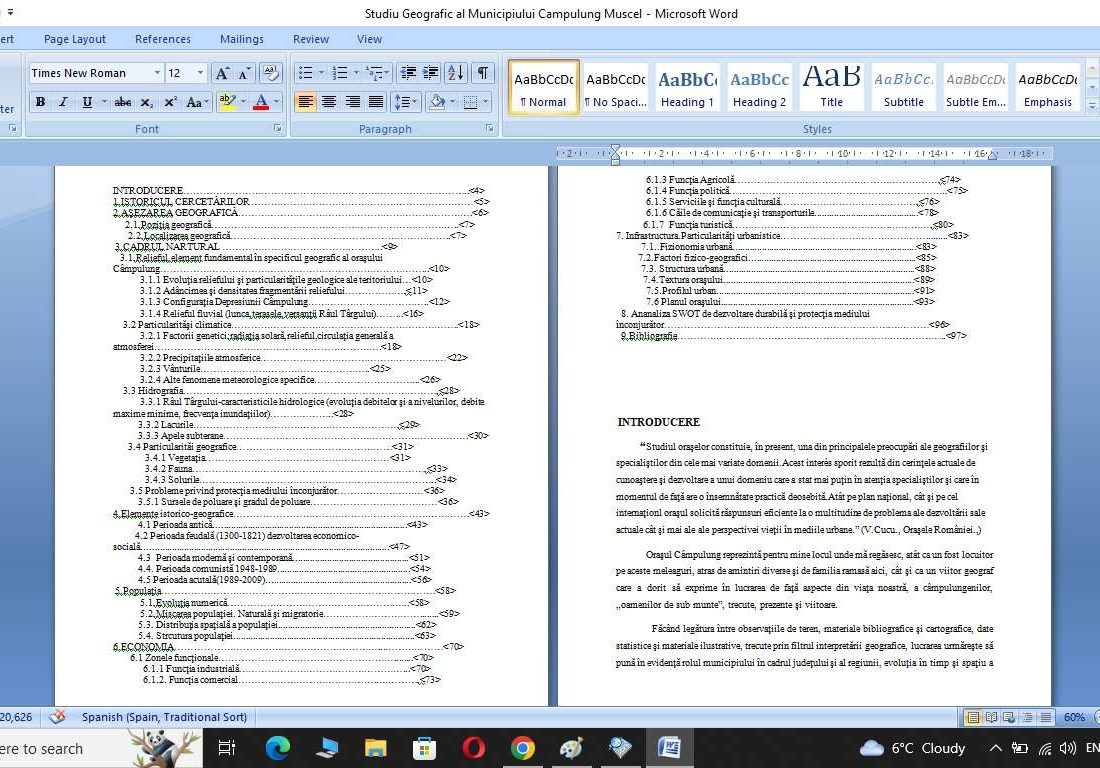
Task: Apply the Heading 1 style
Action: click(687, 88)
